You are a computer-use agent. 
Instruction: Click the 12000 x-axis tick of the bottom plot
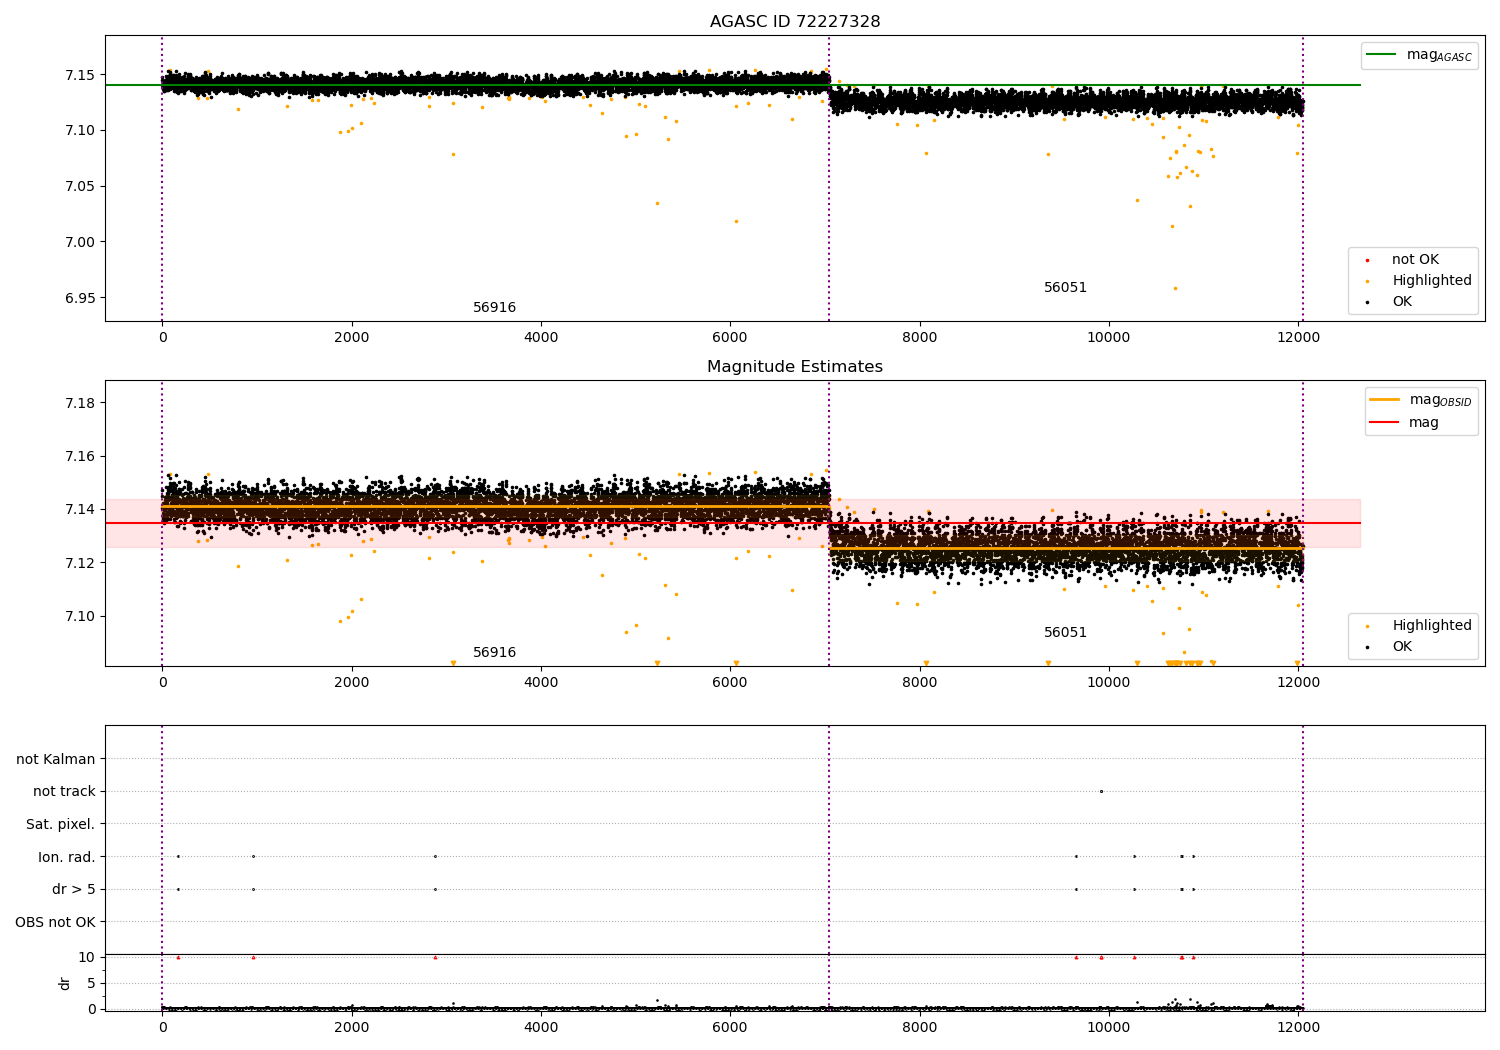click(1298, 1028)
